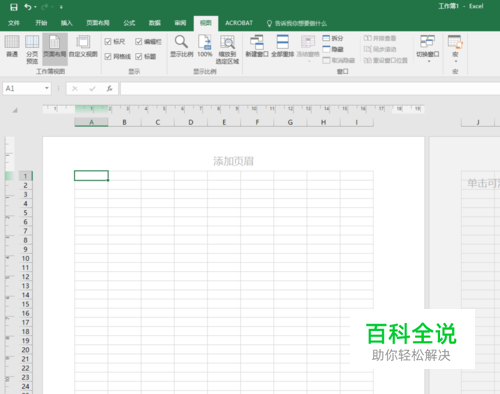Click the Undo arrow icon

(x=28, y=7)
